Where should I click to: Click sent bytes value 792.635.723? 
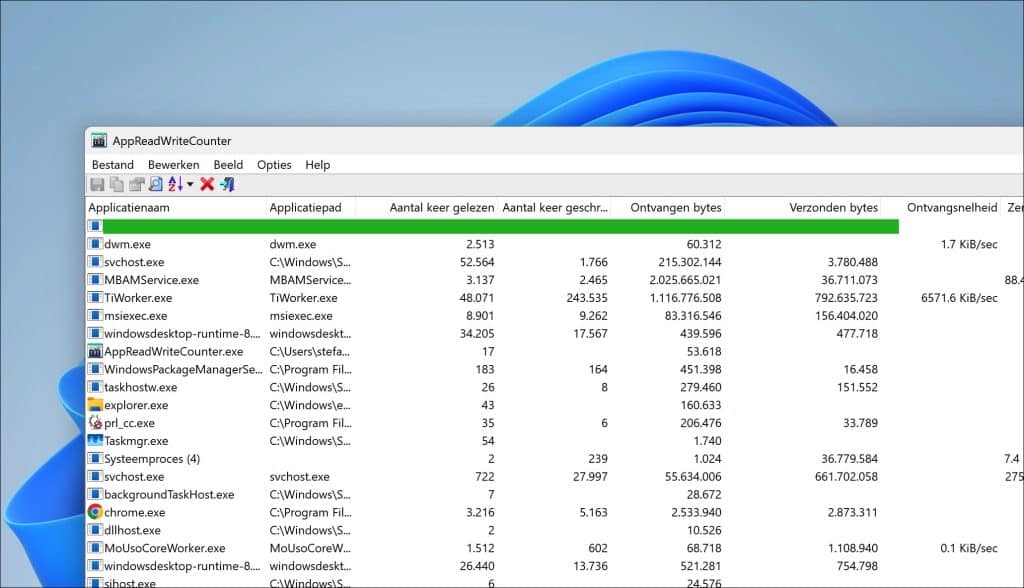(846, 298)
